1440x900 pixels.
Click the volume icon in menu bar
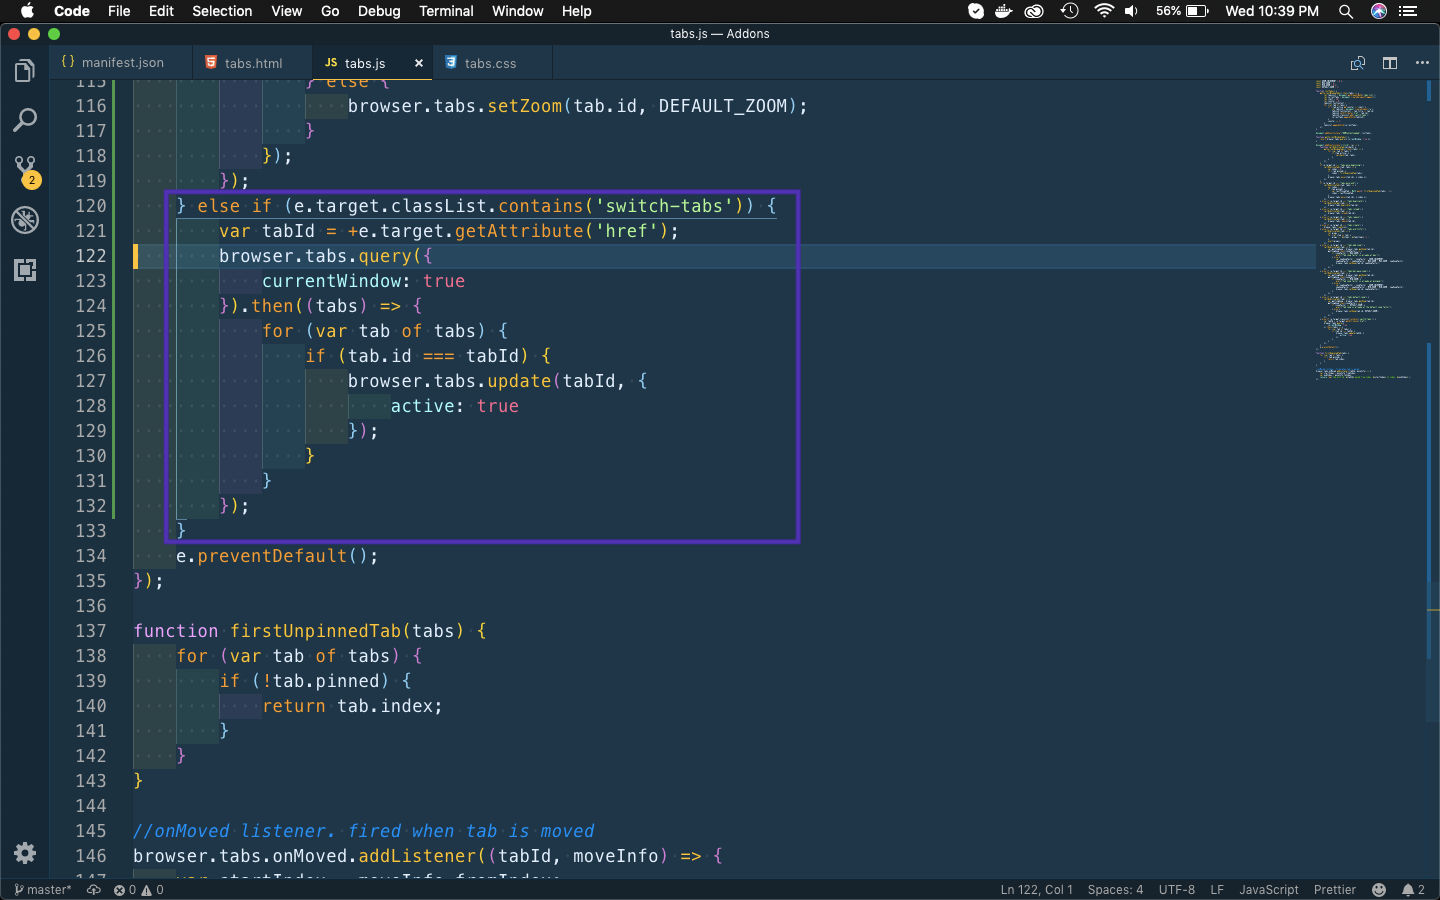pos(1131,11)
